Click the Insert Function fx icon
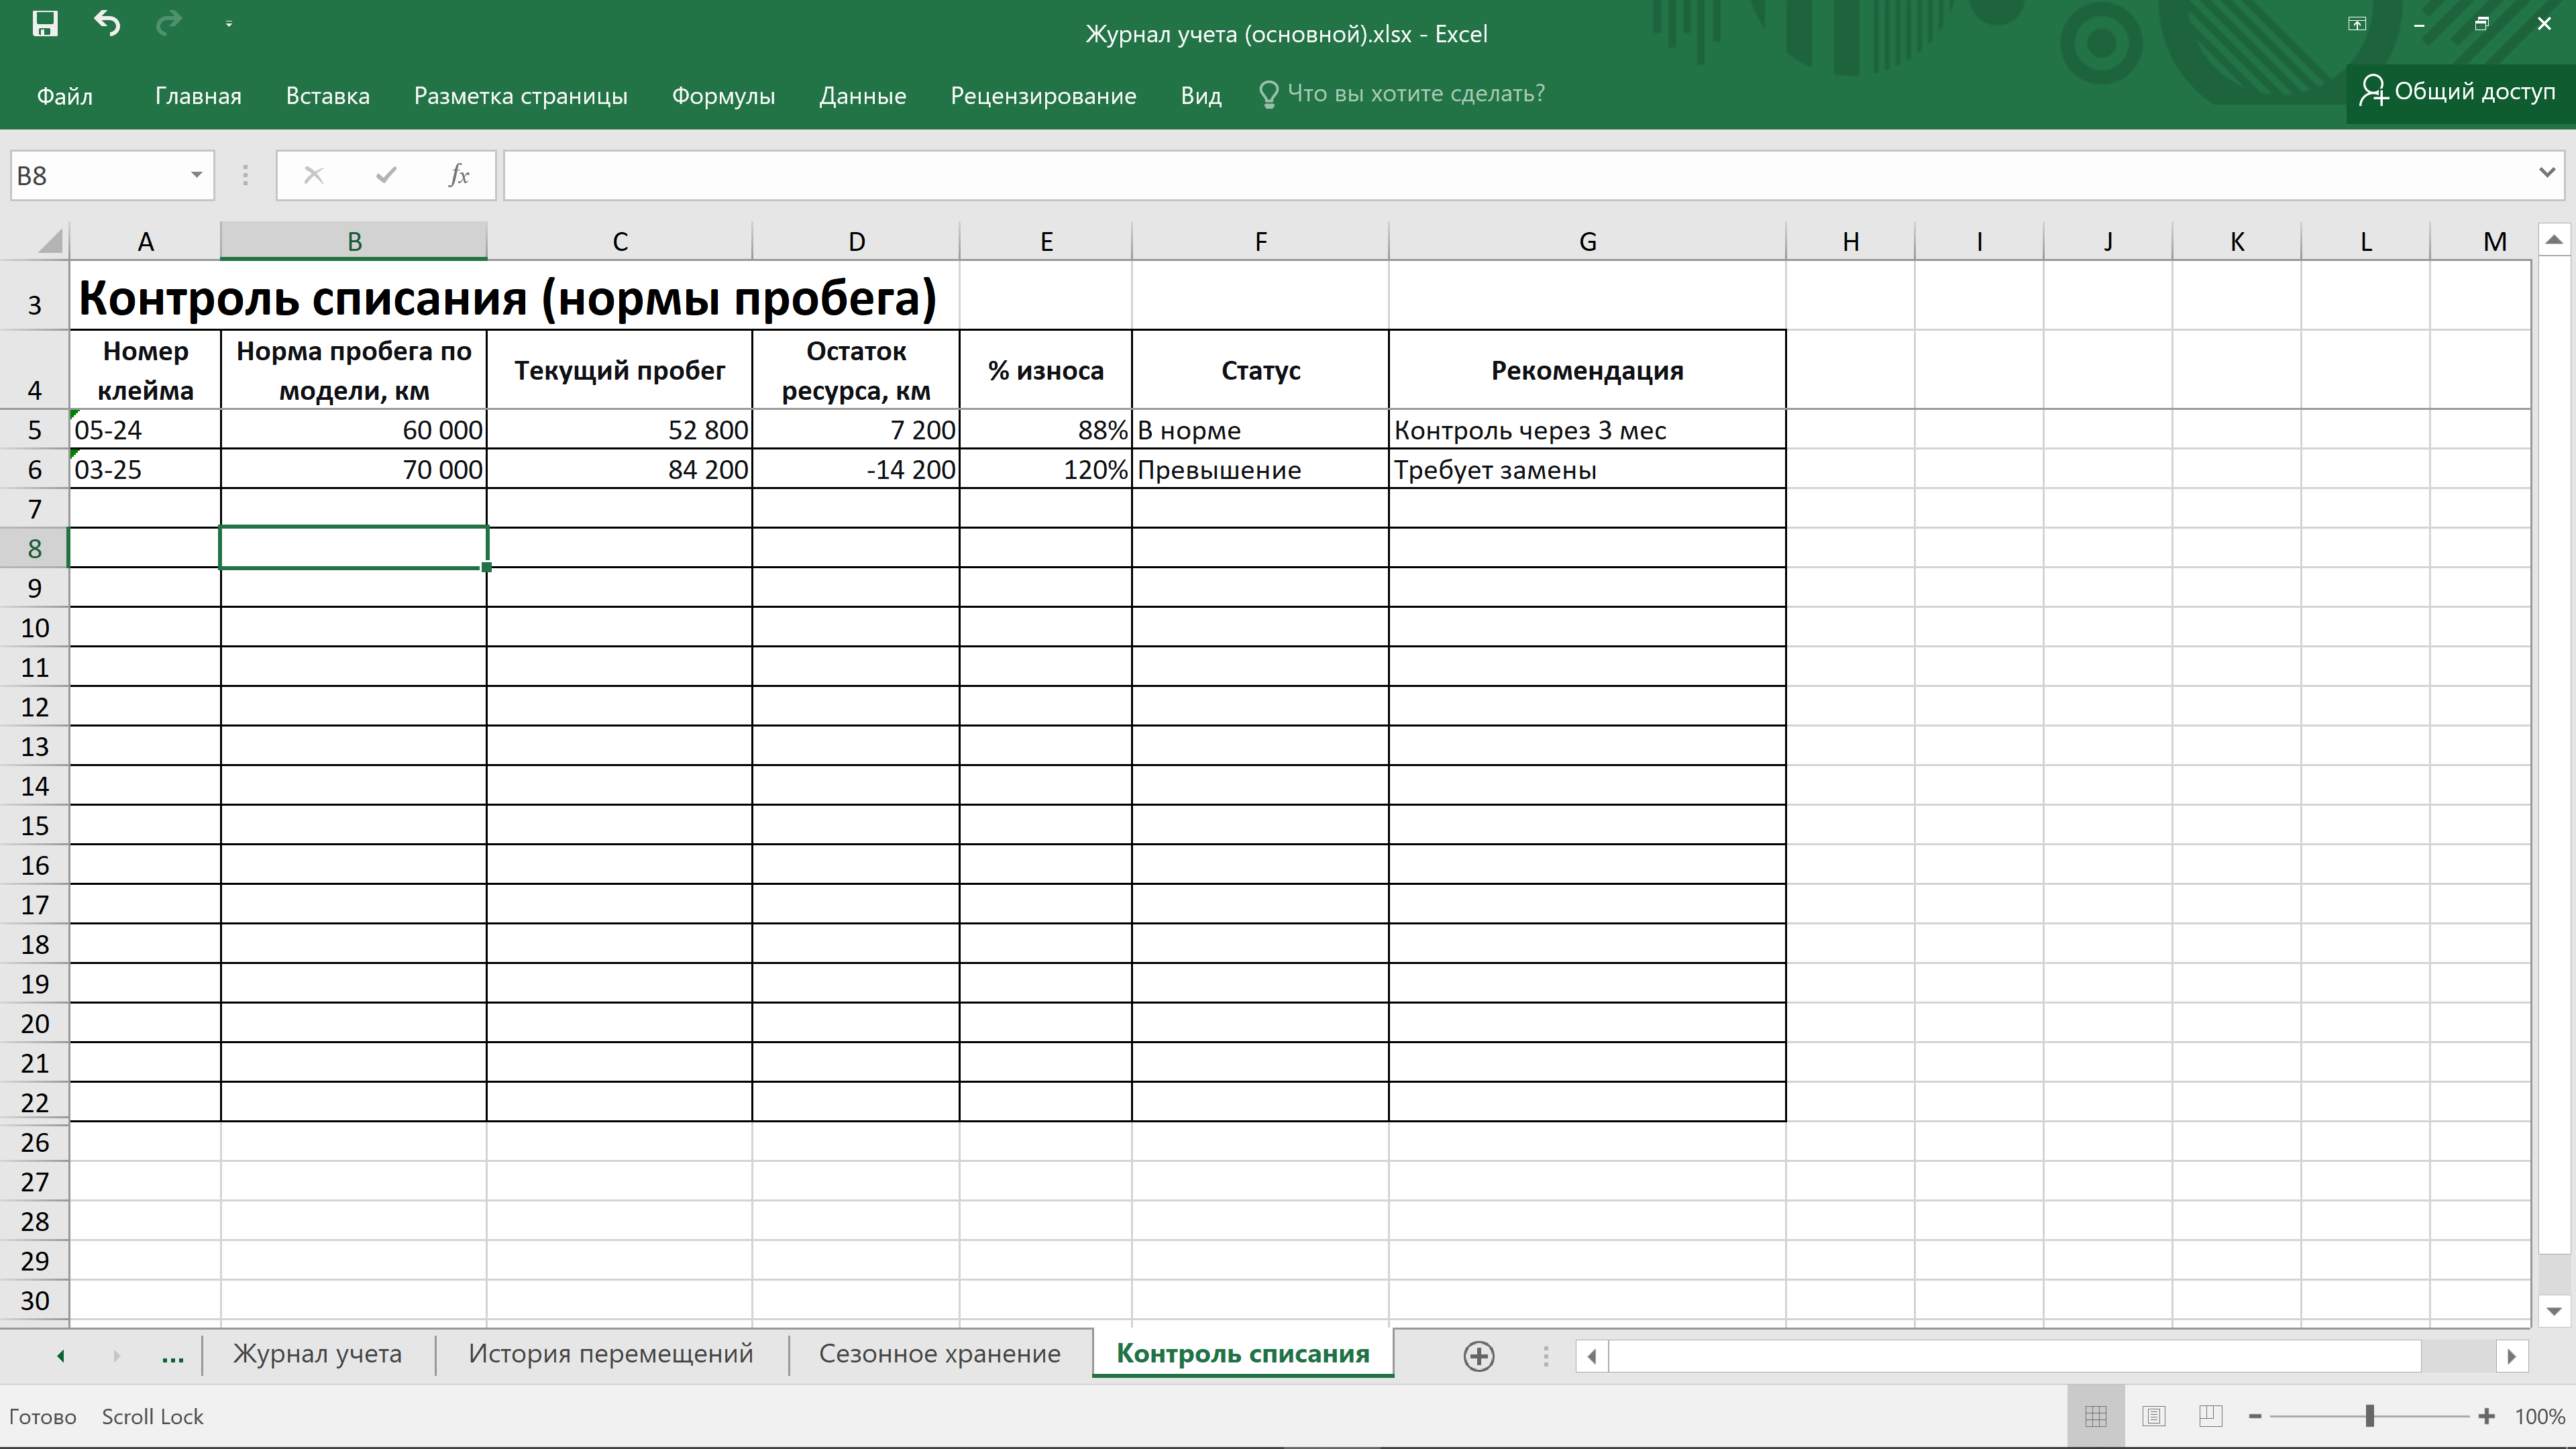This screenshot has width=2576, height=1449. pyautogui.click(x=459, y=176)
